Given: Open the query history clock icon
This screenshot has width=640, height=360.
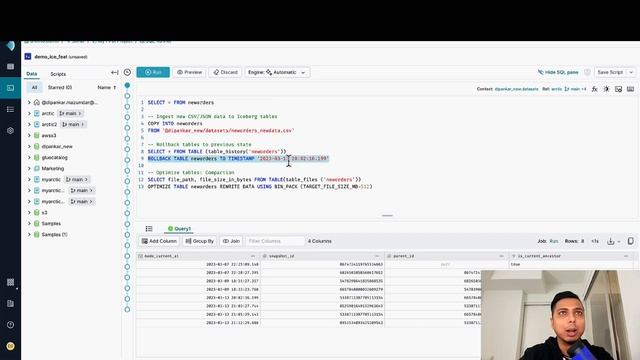Looking at the screenshot, I should [x=127, y=72].
